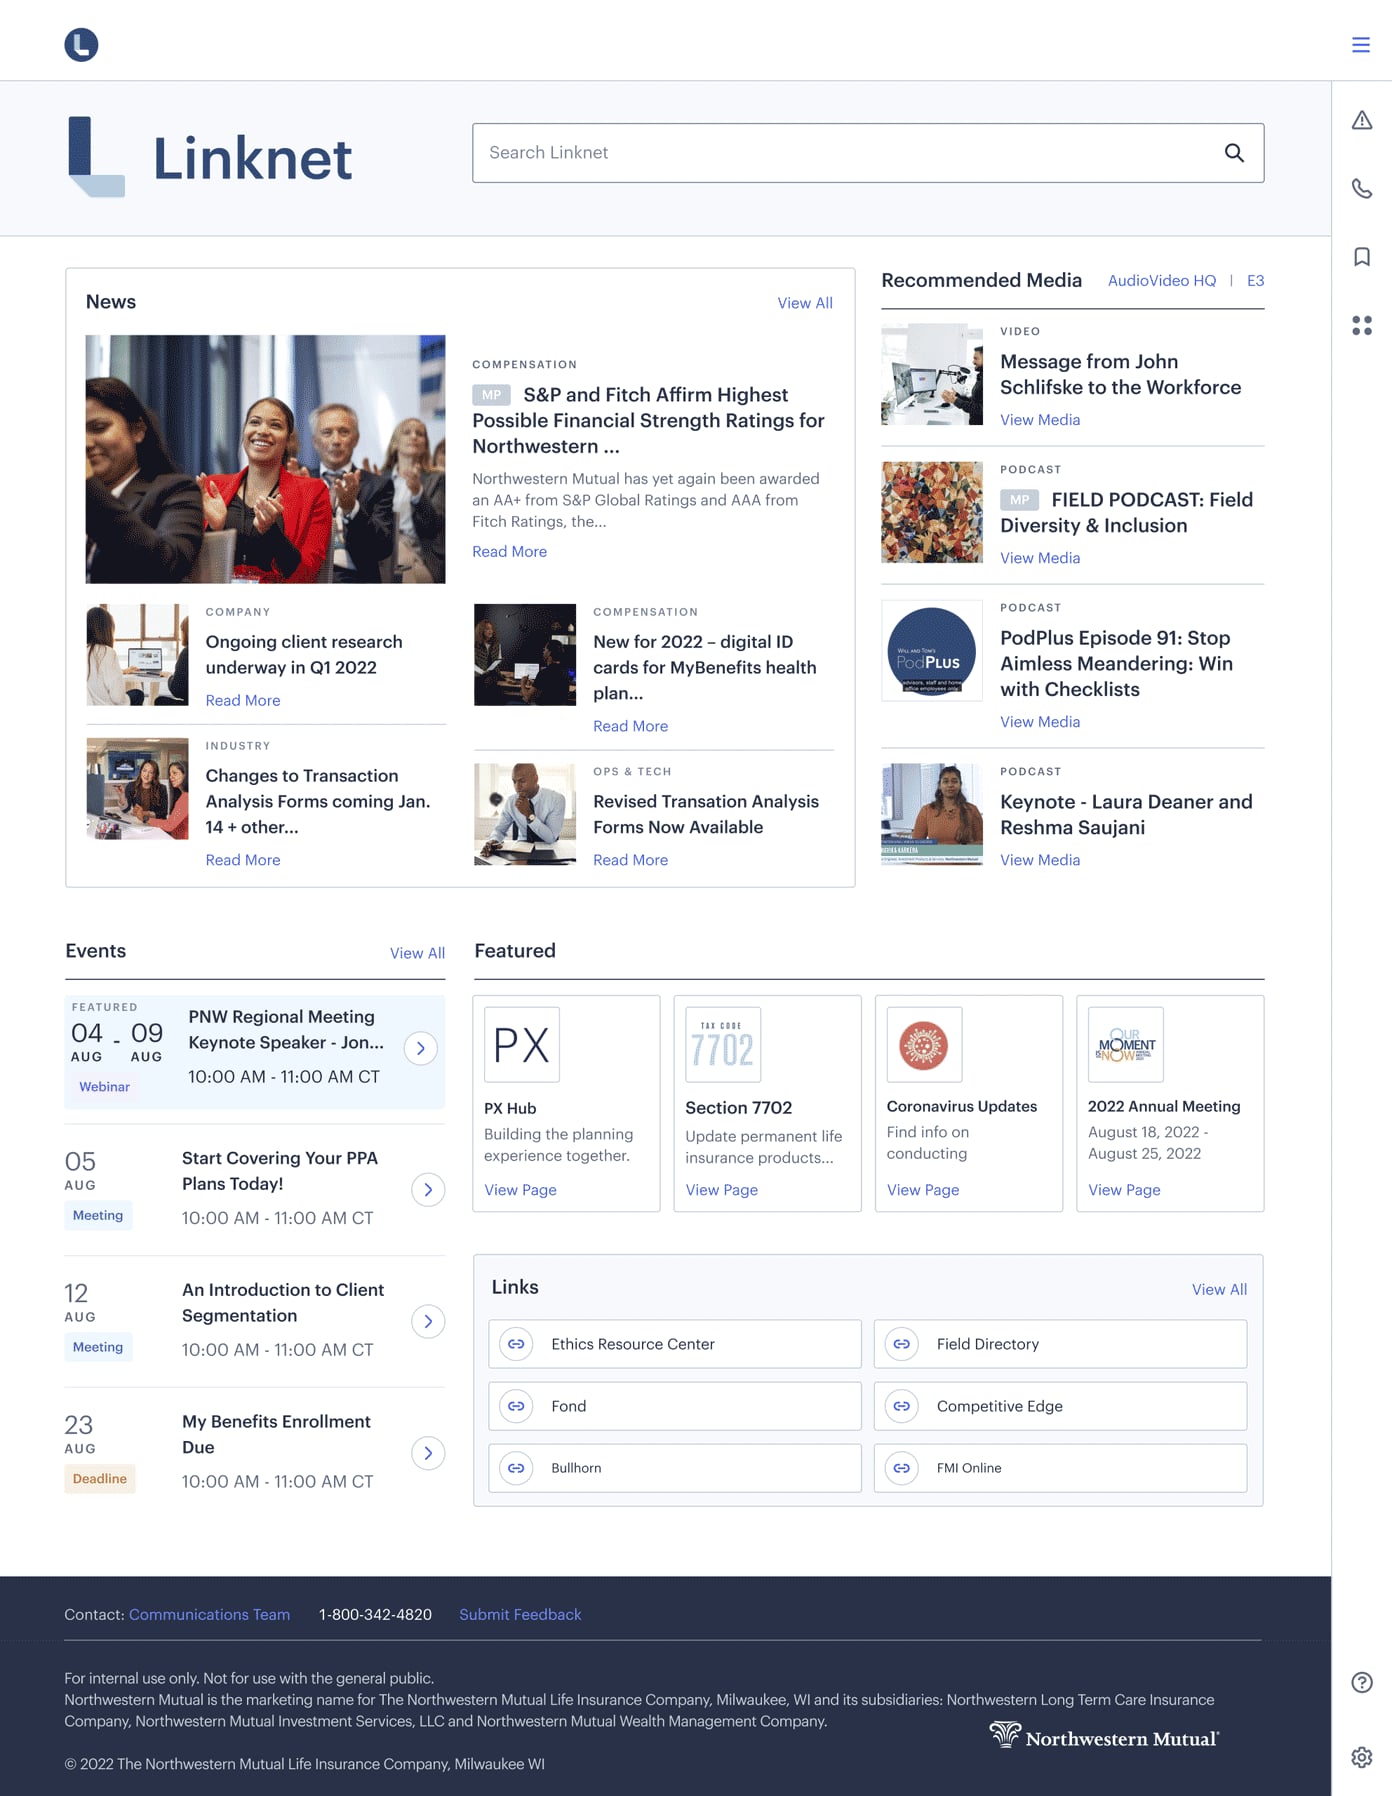
Task: Open the Revised Transation Analysis article thumbnail
Action: 525,814
